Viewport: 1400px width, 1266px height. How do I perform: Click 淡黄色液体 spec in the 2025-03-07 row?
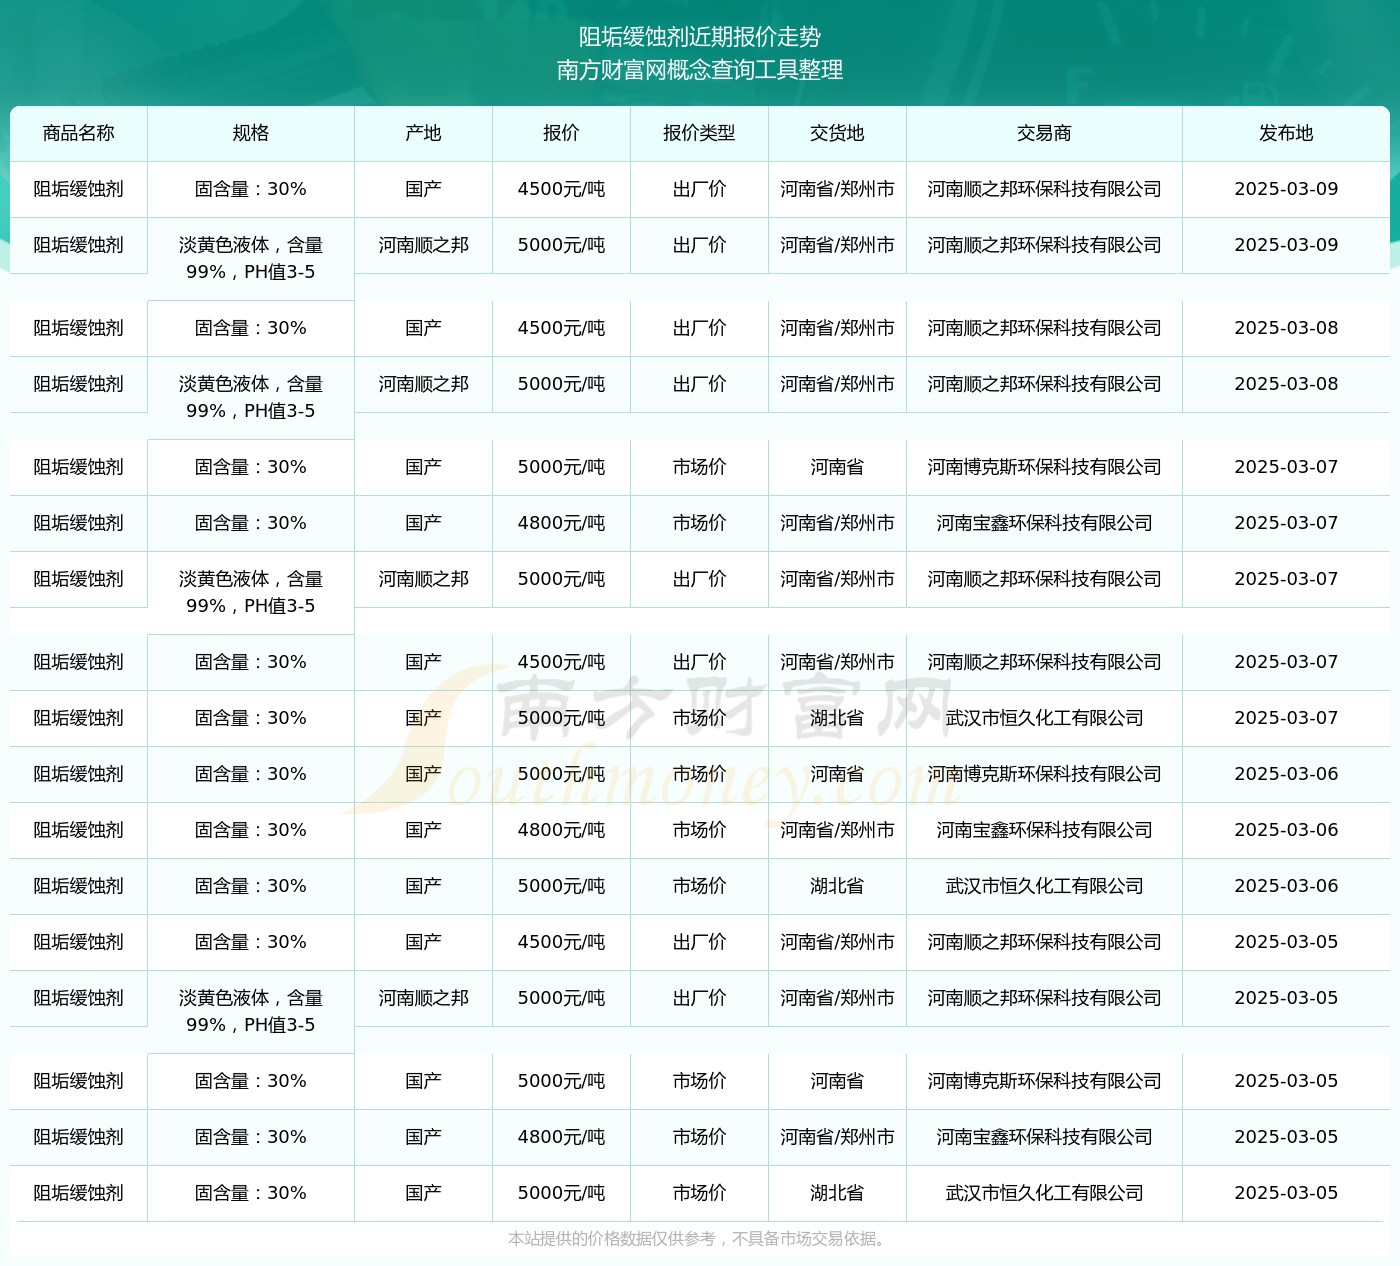[251, 592]
